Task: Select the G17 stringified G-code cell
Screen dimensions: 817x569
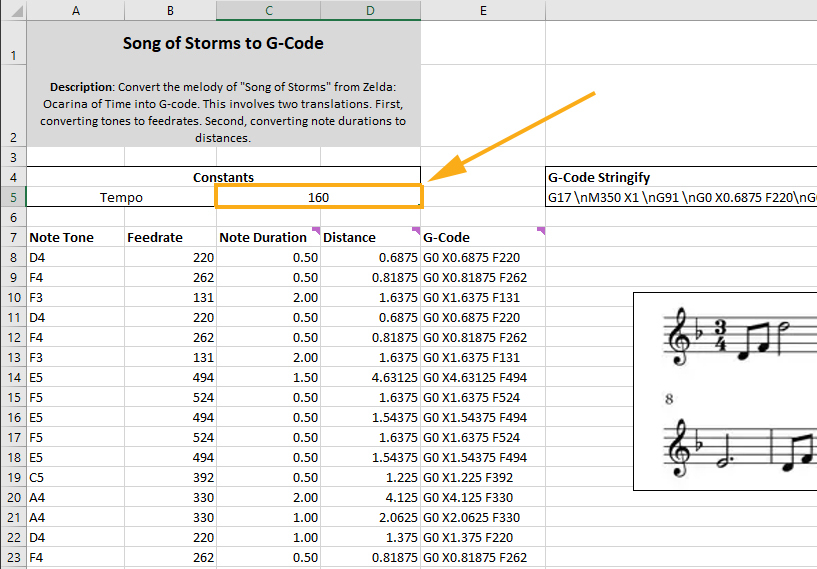Action: point(681,197)
